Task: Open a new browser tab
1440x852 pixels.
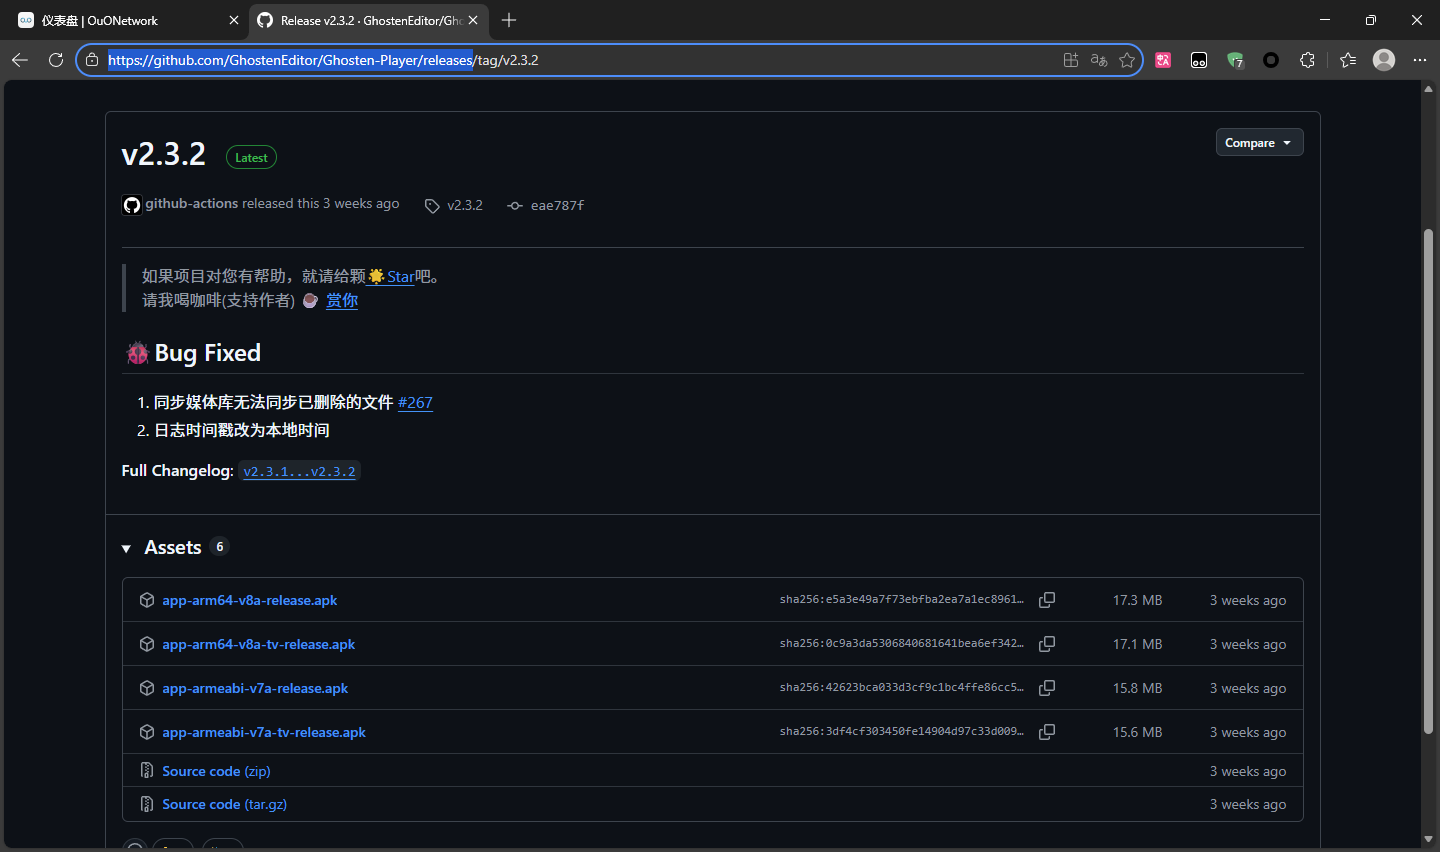Action: pos(509,20)
